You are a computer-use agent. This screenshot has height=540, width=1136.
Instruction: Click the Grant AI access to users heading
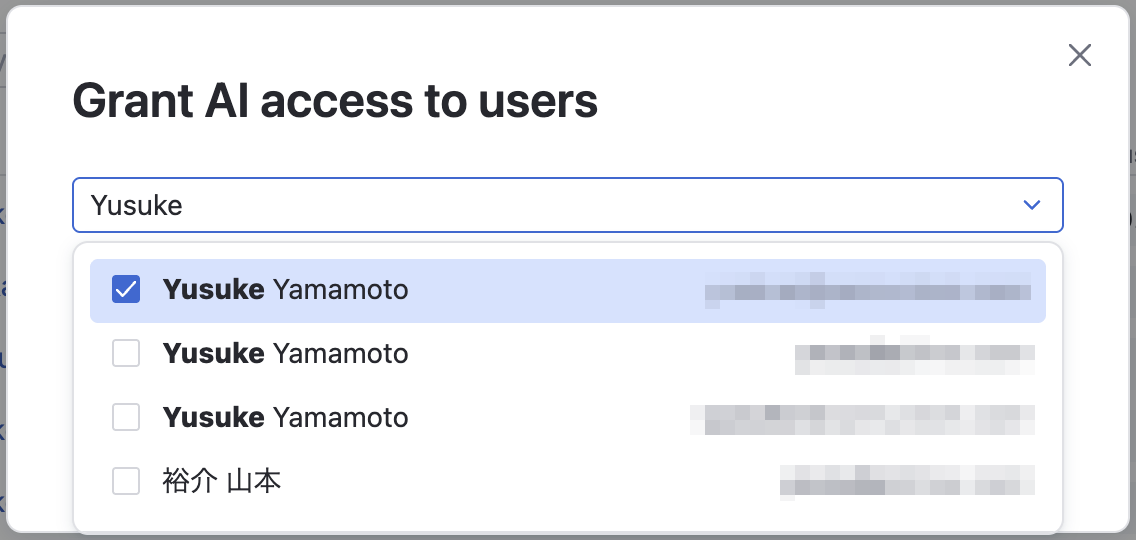(335, 101)
